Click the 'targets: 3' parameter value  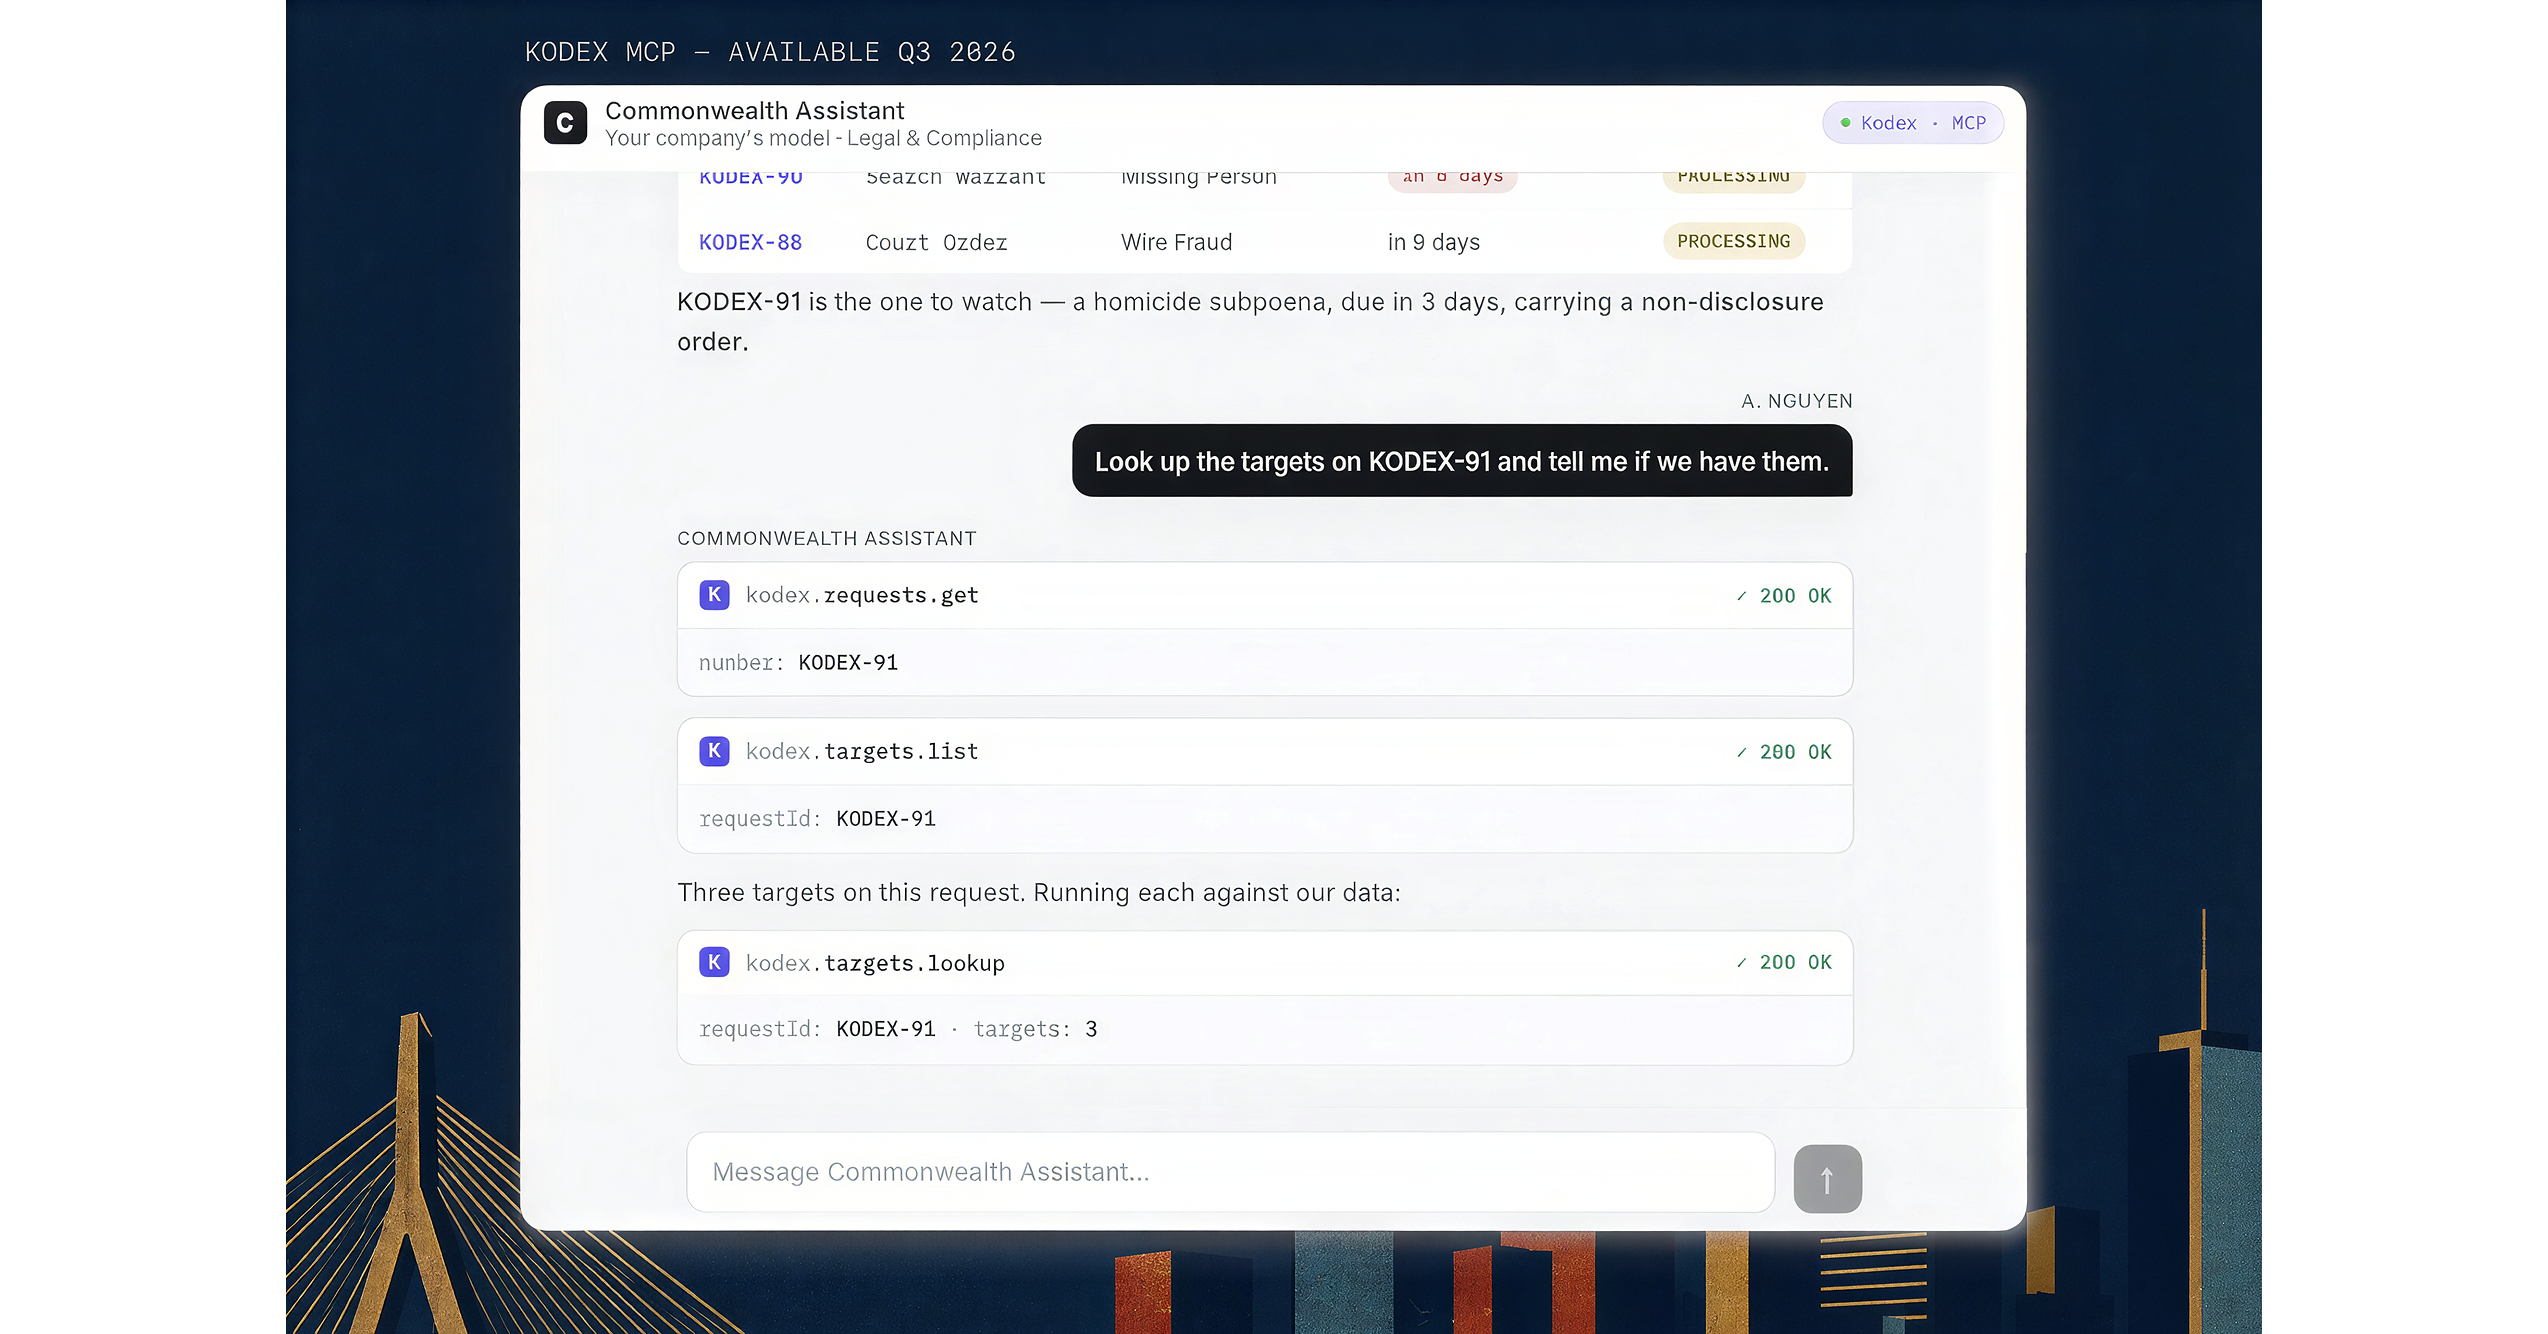pyautogui.click(x=1035, y=1029)
